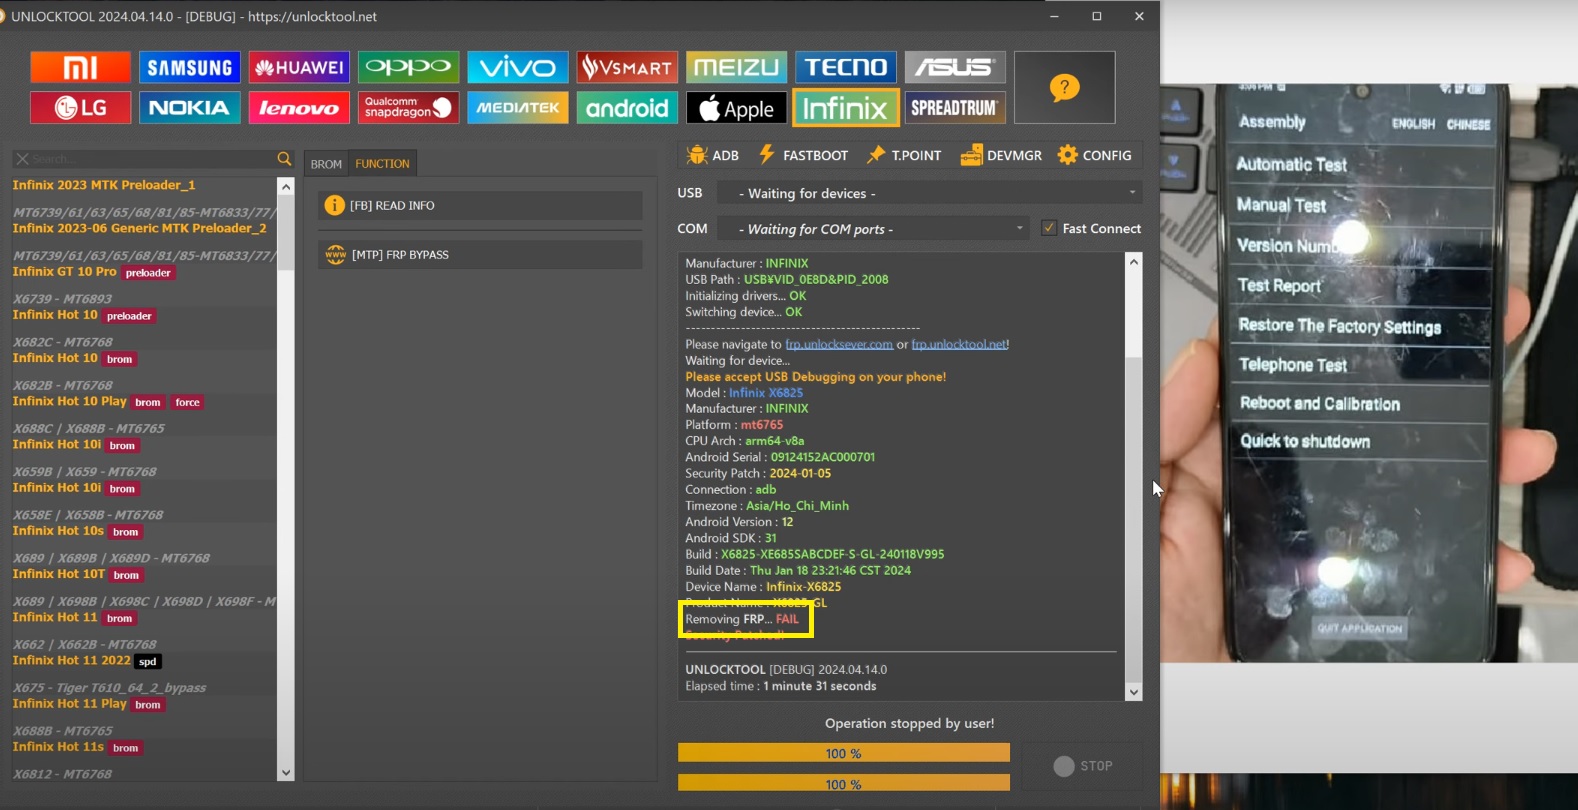Select Infinix 2023 MTK Preloader_1
Image resolution: width=1578 pixels, height=810 pixels.
point(104,185)
